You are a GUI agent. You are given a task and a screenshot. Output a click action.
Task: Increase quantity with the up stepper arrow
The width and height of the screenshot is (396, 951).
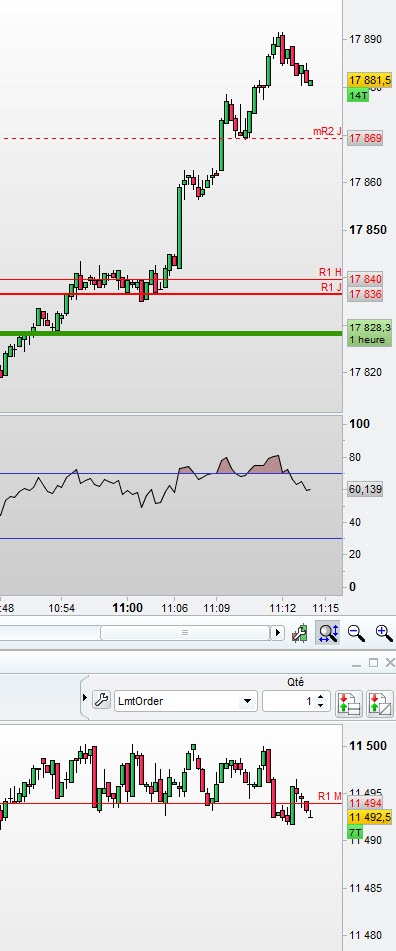pyautogui.click(x=321, y=697)
